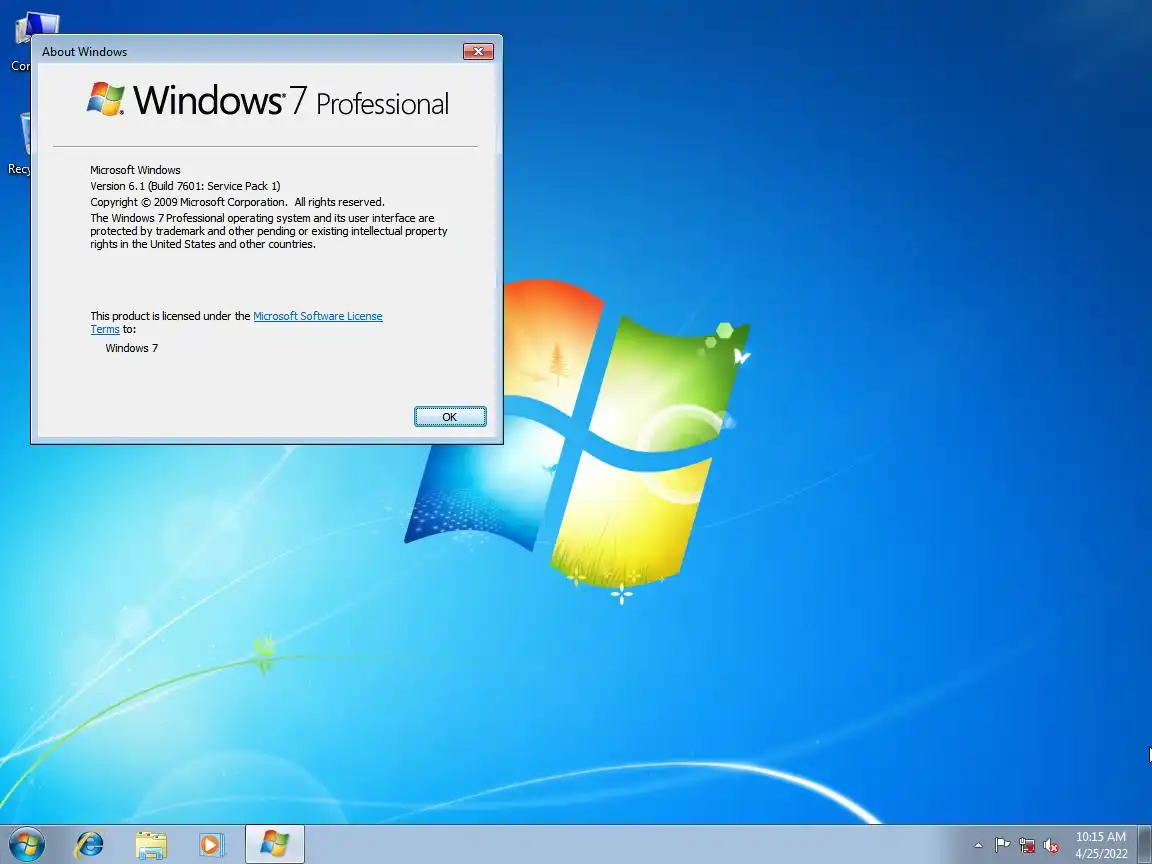Viewport: 1152px width, 864px height.
Task: Click the 'Version 6.1 (Build 7601: Service Pack 1)' text
Action: pyautogui.click(x=185, y=186)
